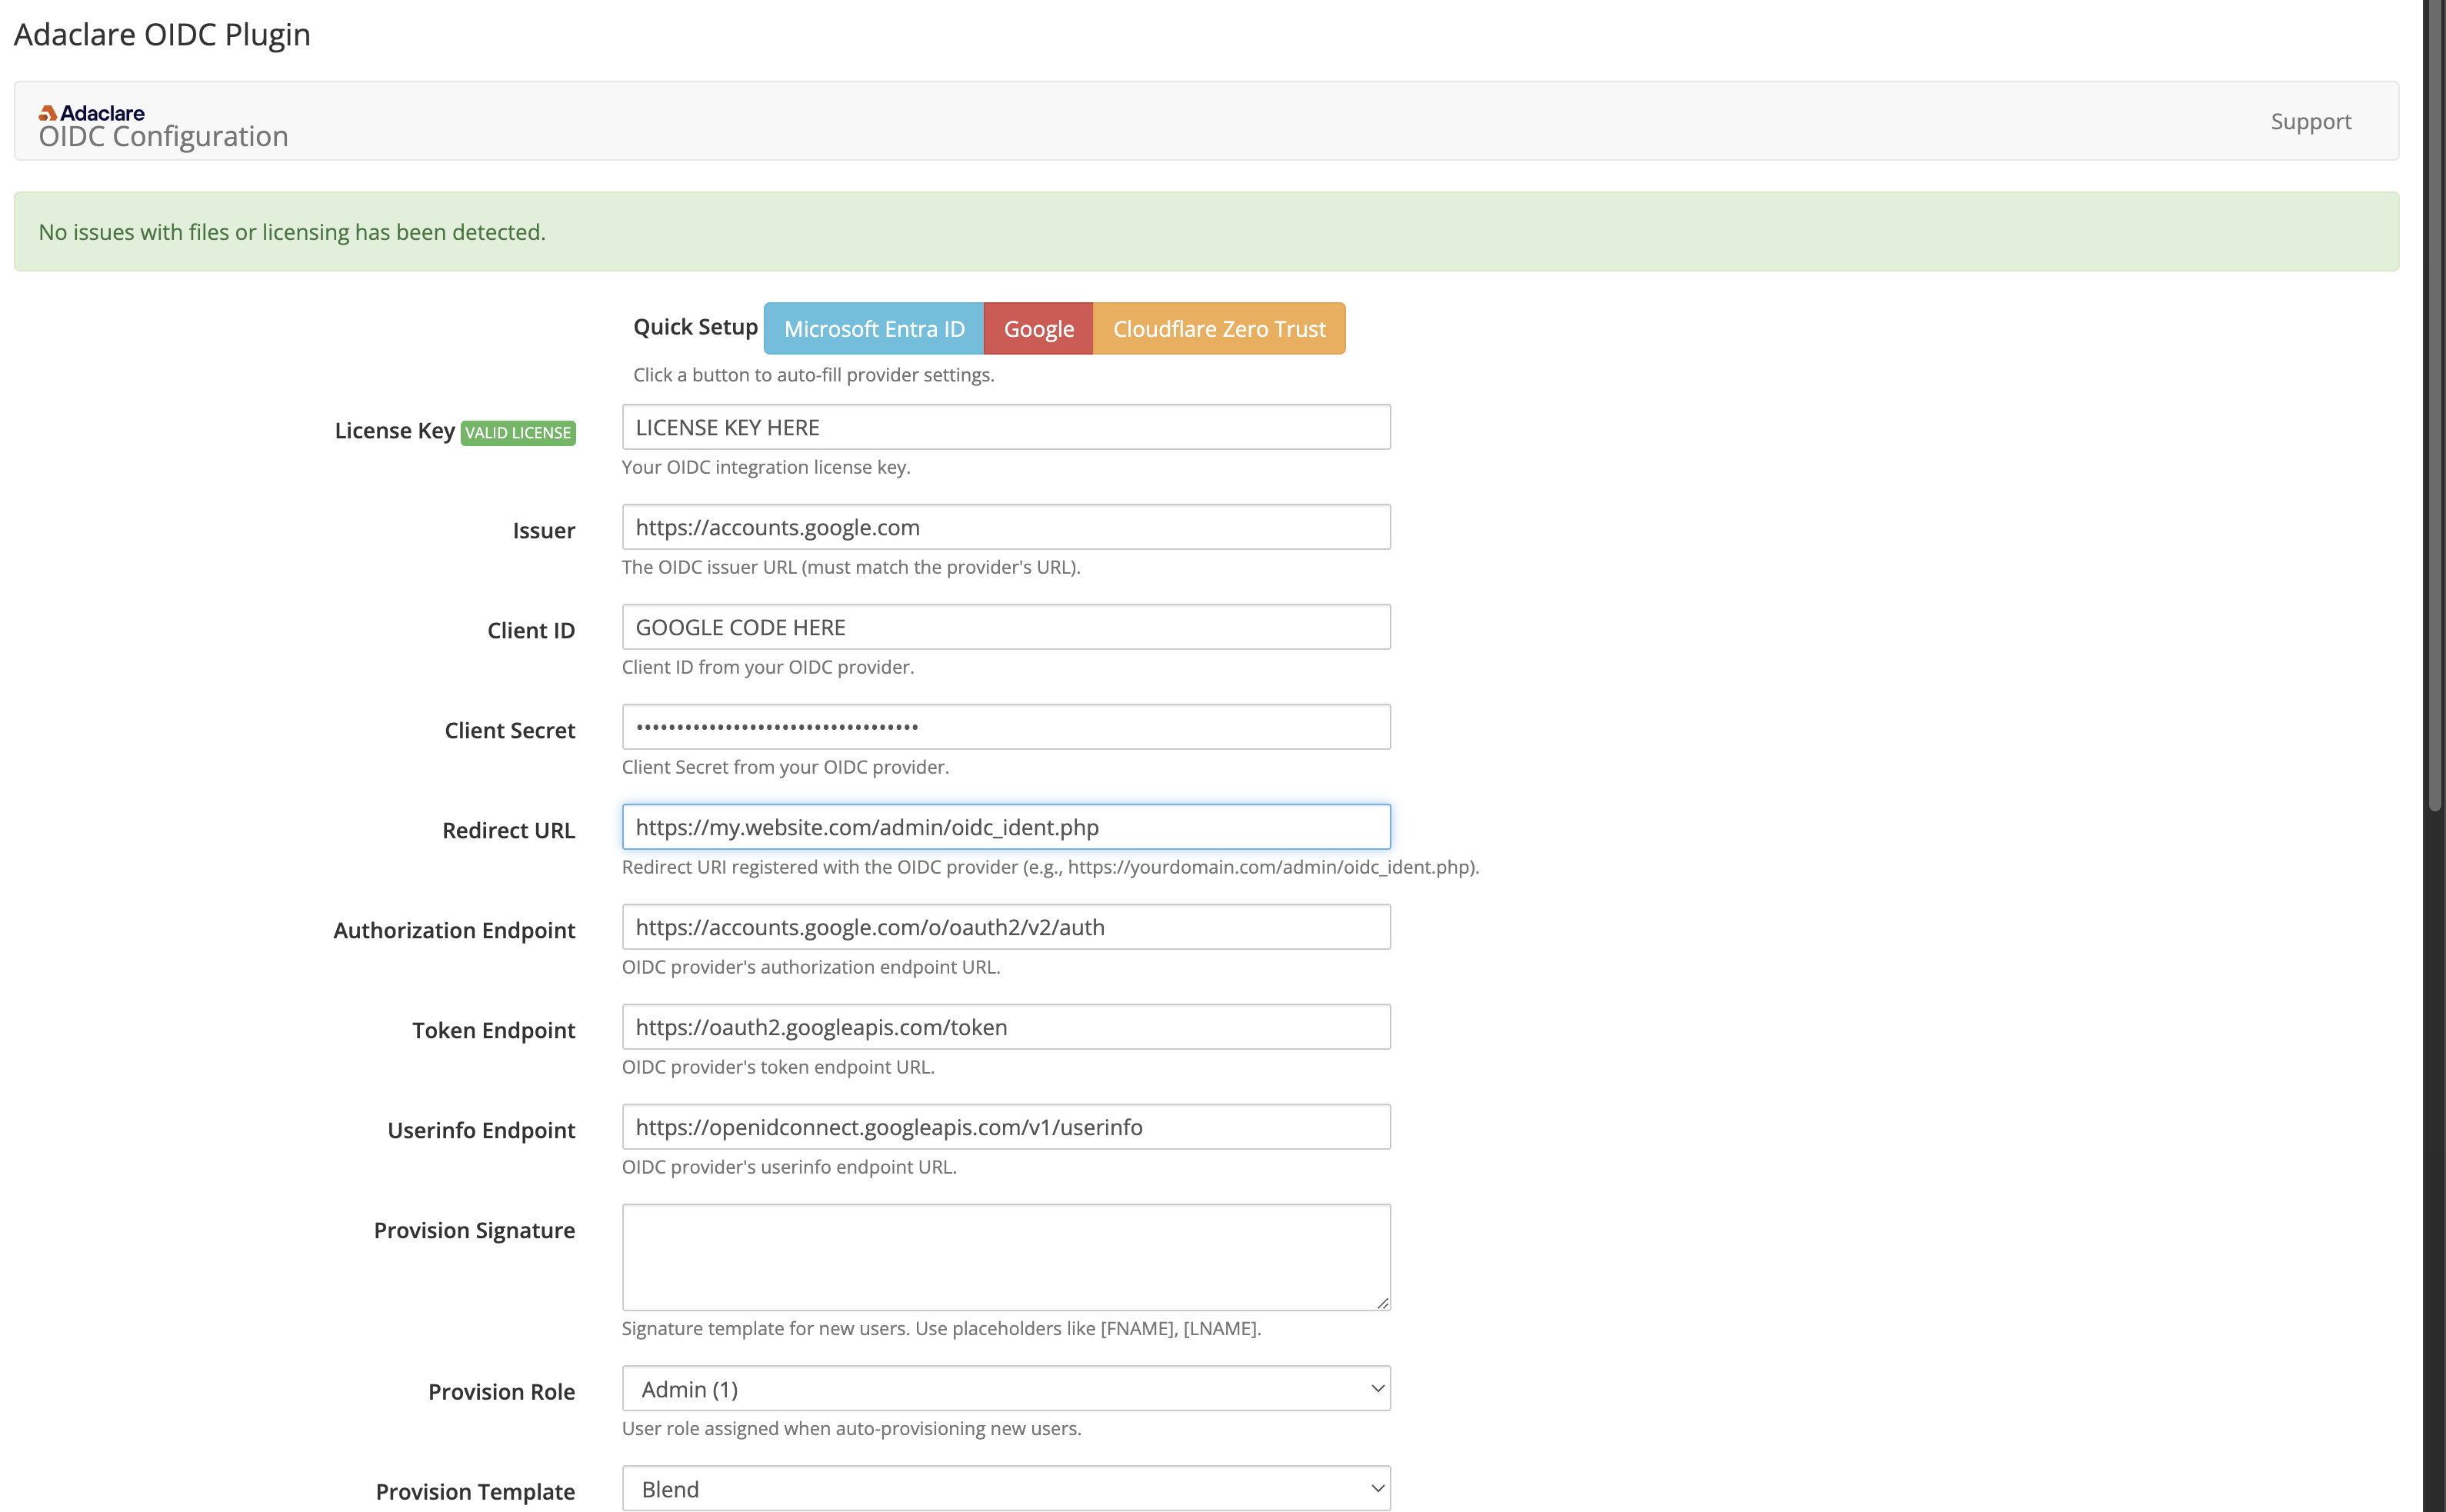2446x1512 pixels.
Task: Click the 'Quick Setup' label
Action: coord(695,327)
